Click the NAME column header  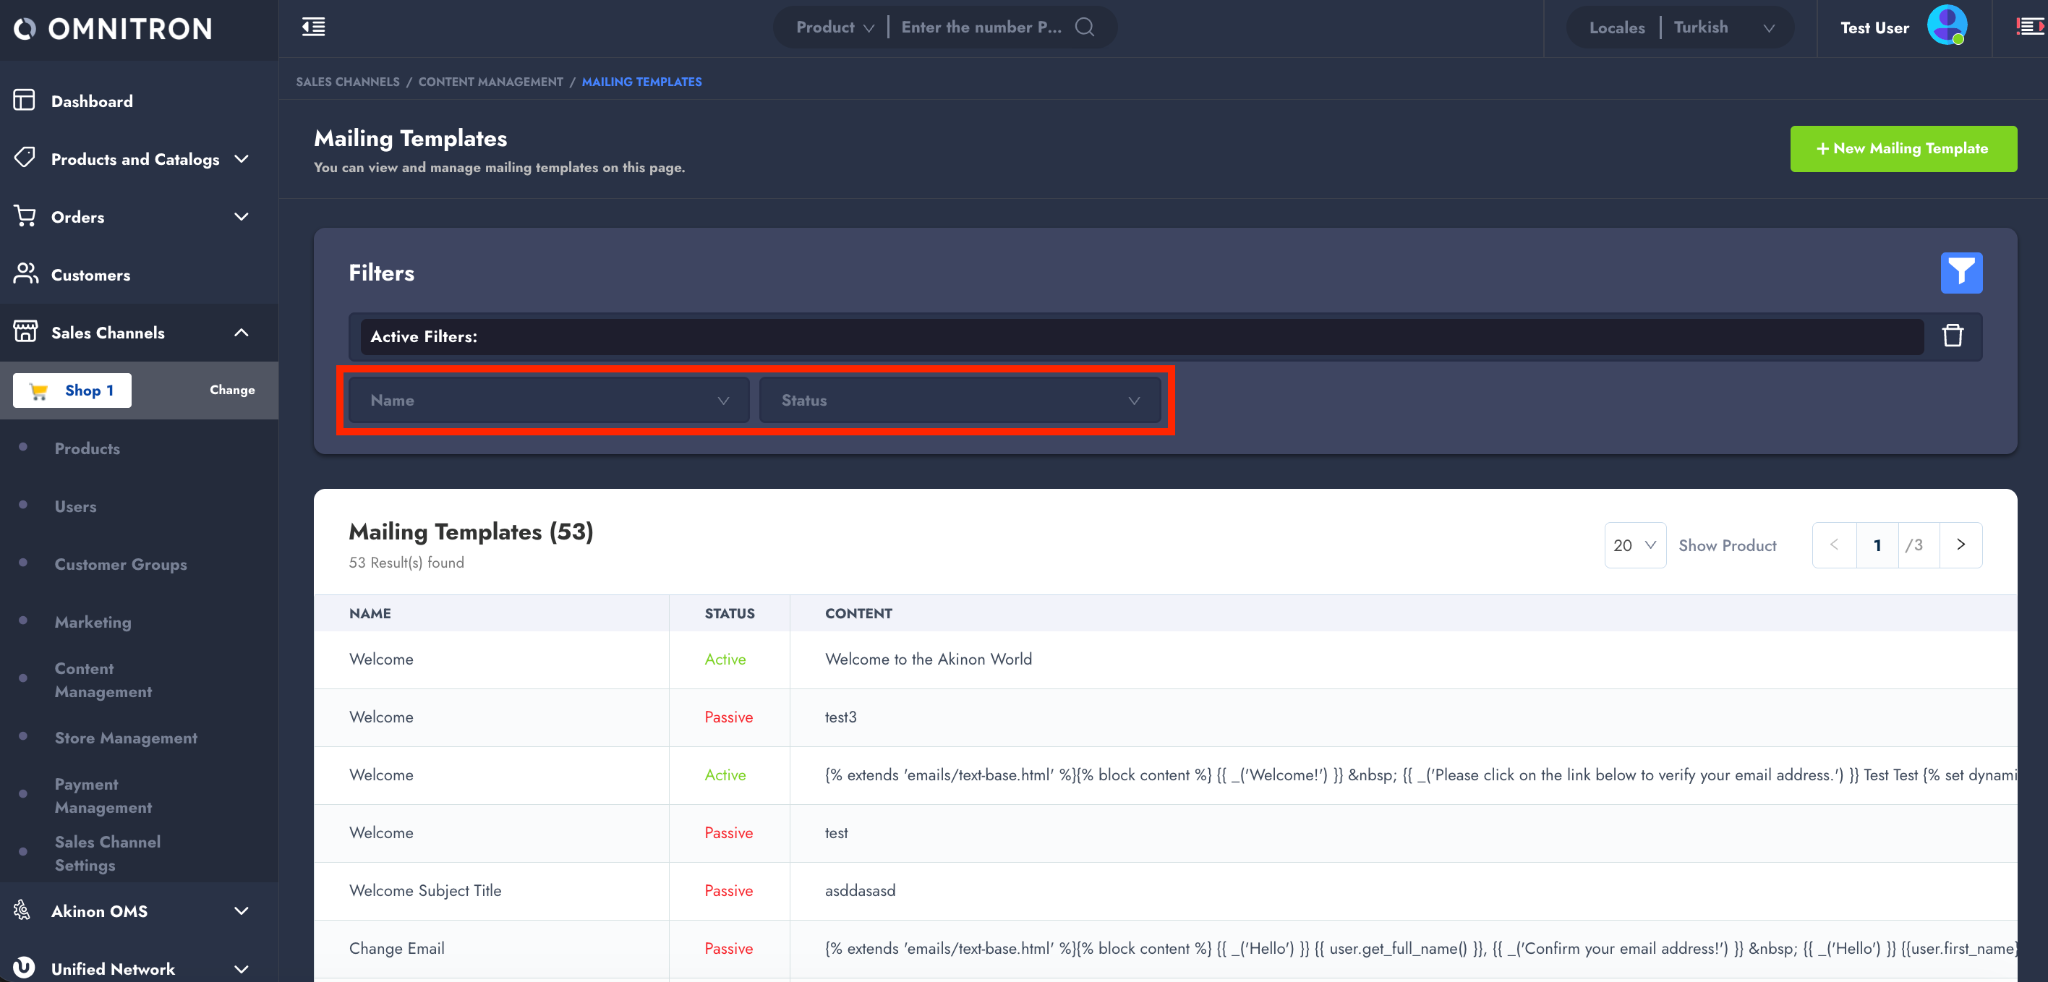click(370, 613)
